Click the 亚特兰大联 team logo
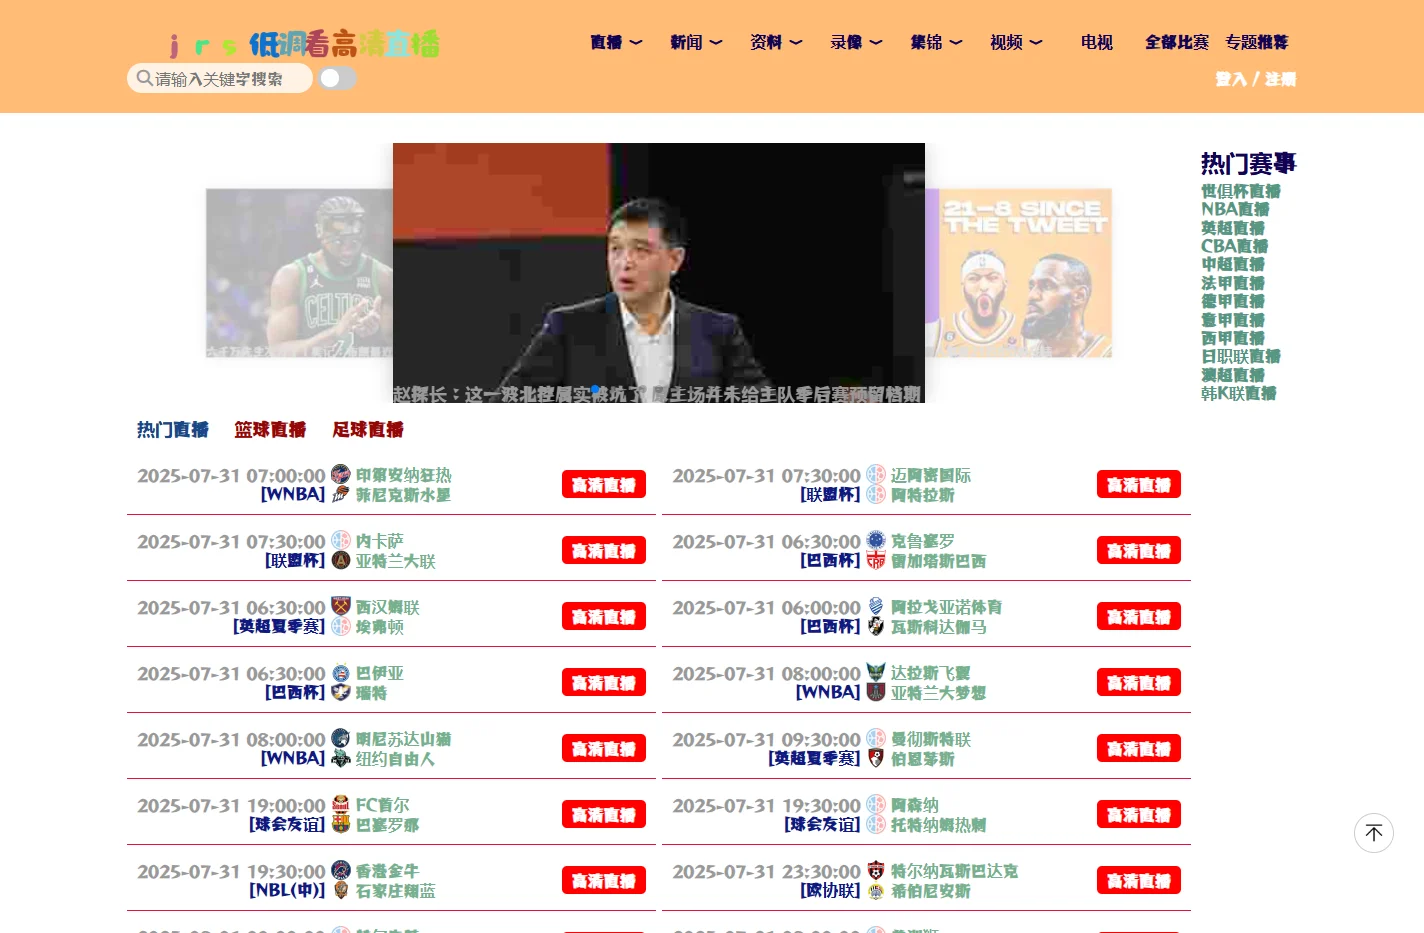Screen dimensions: 1424x933 tap(341, 560)
